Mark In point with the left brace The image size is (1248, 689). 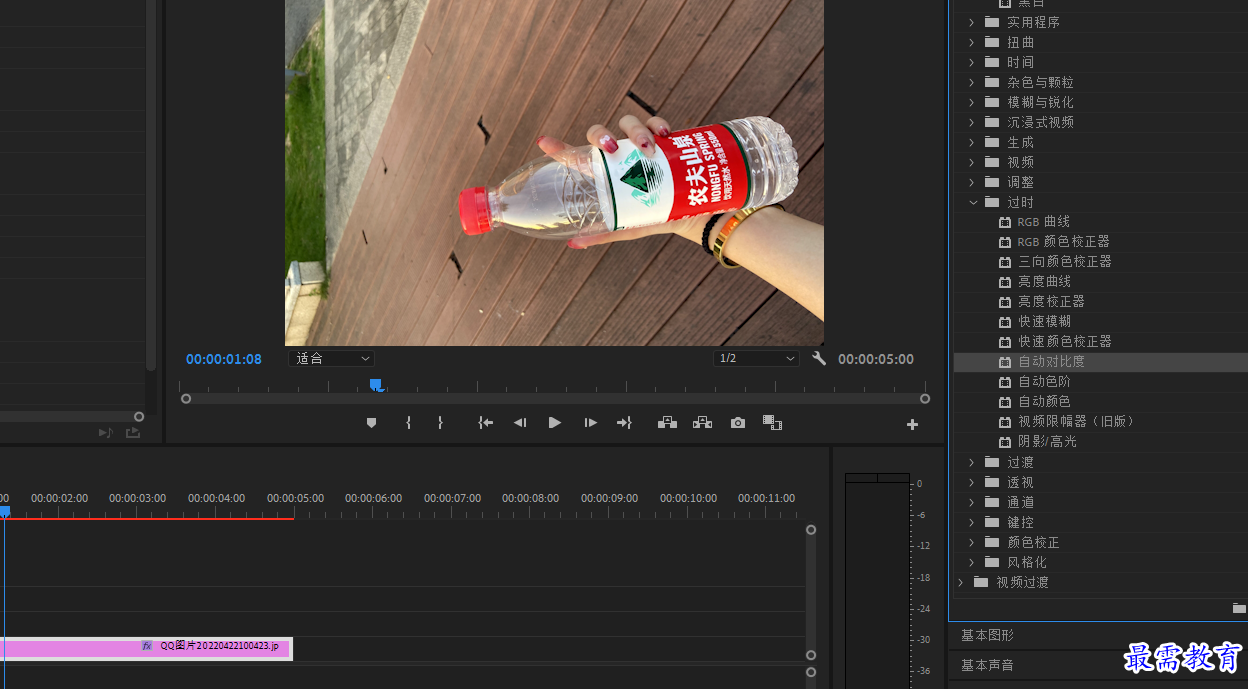click(408, 423)
